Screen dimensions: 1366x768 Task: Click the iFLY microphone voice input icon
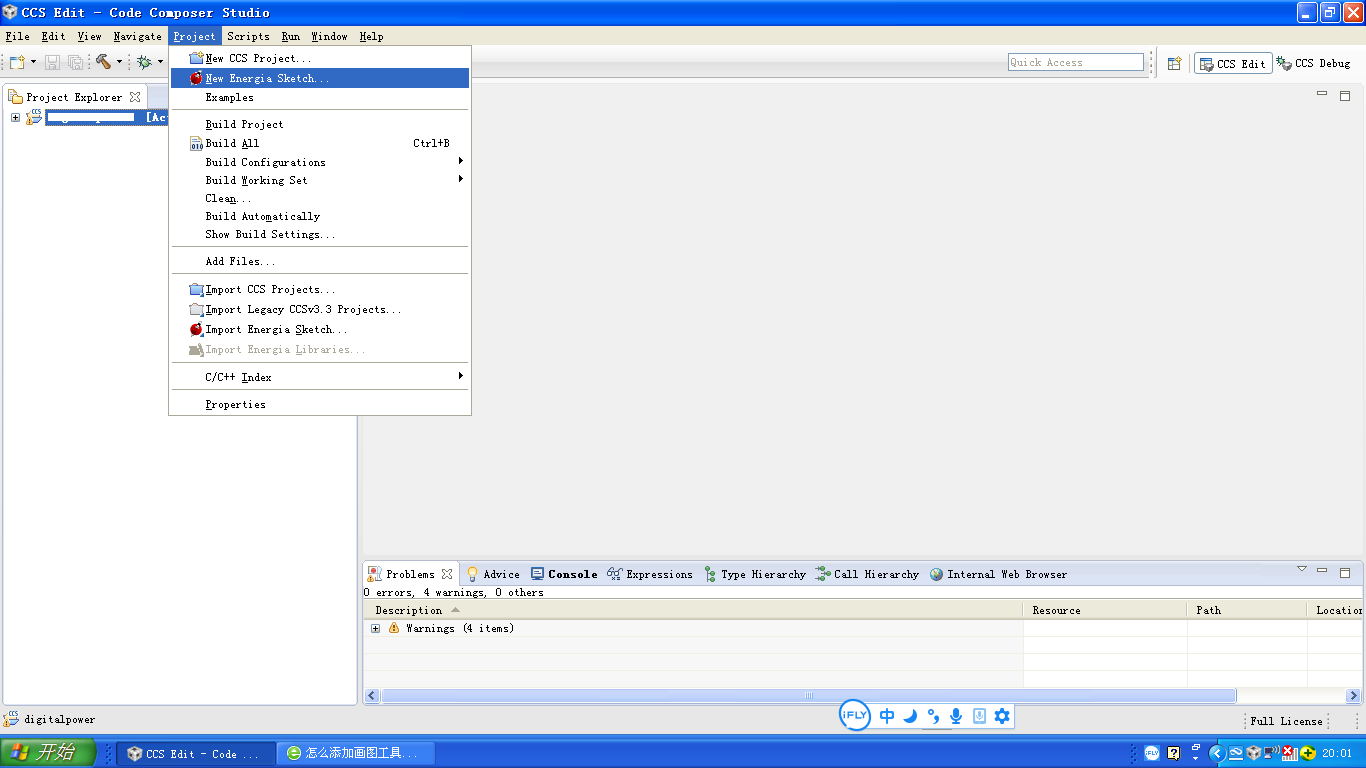[956, 716]
